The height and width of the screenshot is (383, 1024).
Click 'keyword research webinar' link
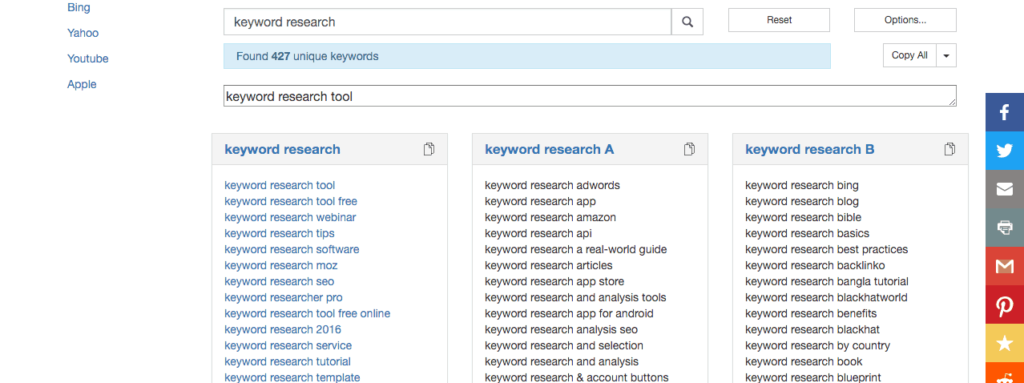(x=290, y=217)
